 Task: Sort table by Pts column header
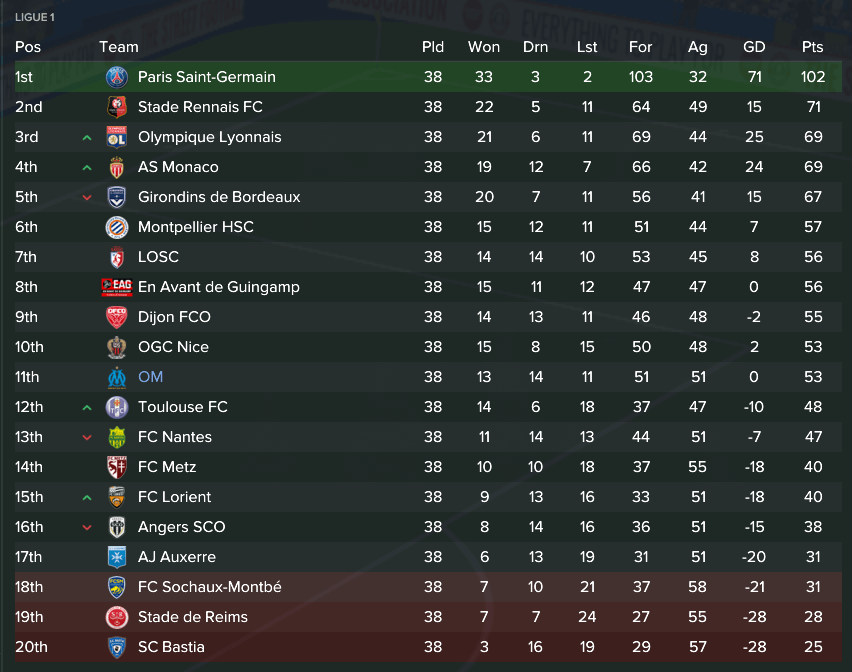tap(812, 47)
